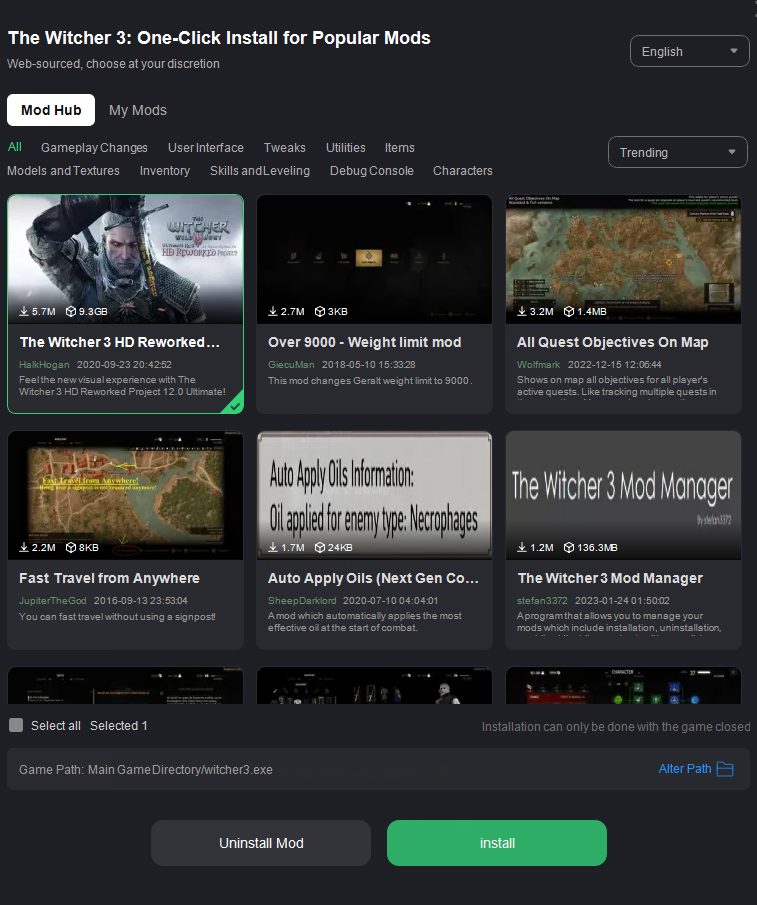This screenshot has width=757, height=905.
Task: Filter by User Interface category
Action: (x=205, y=148)
